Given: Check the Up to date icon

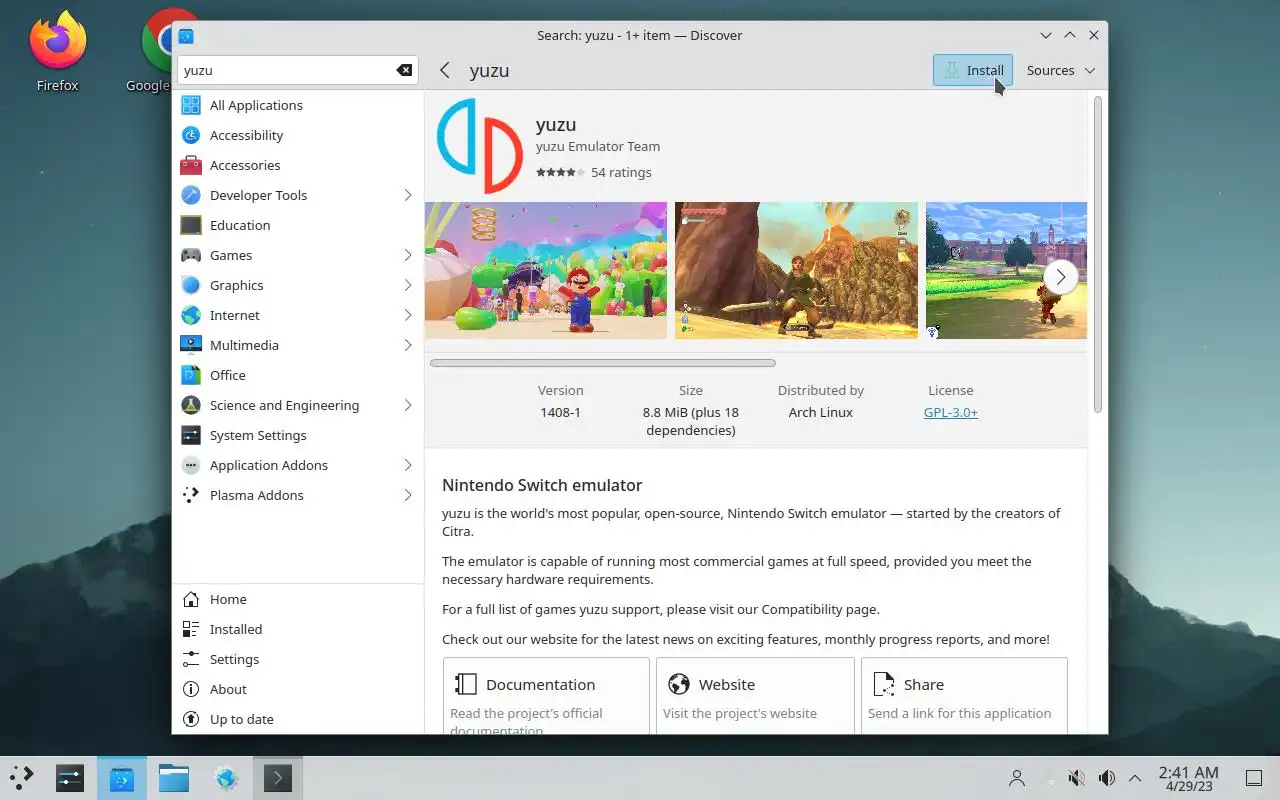Looking at the screenshot, I should (191, 719).
